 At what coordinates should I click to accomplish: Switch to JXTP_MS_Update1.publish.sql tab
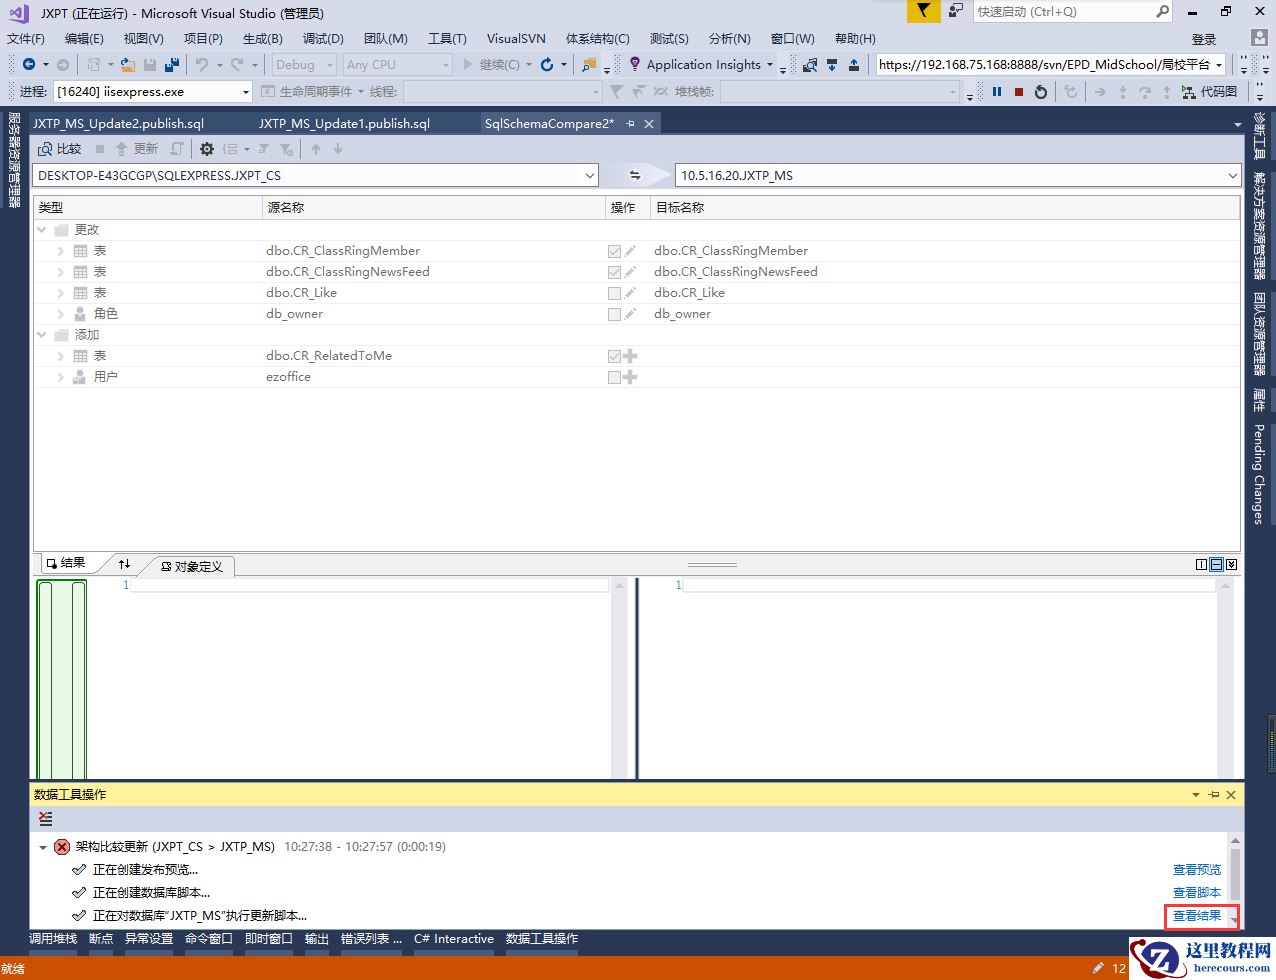344,124
